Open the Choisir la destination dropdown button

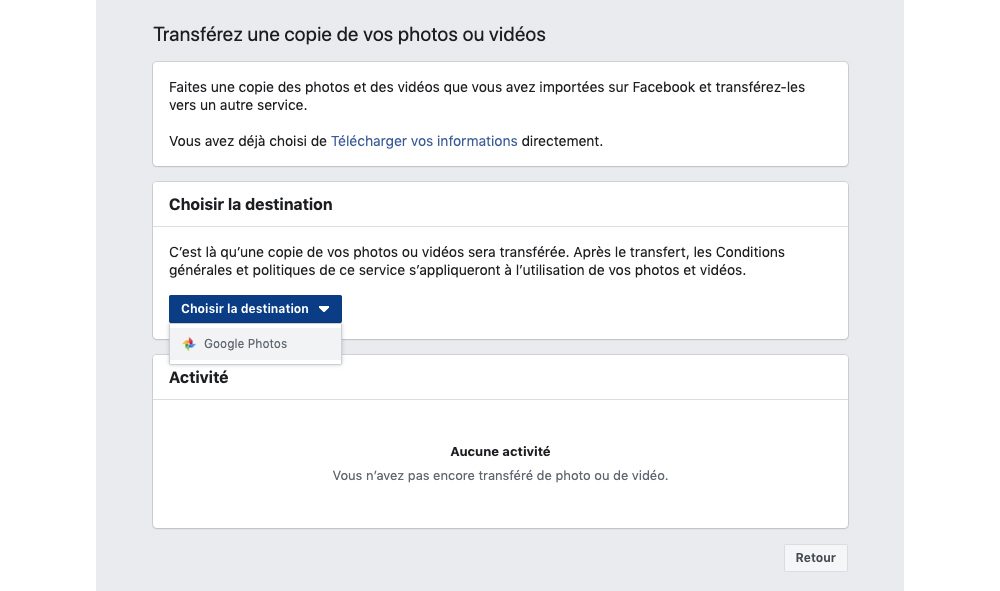[x=255, y=309]
